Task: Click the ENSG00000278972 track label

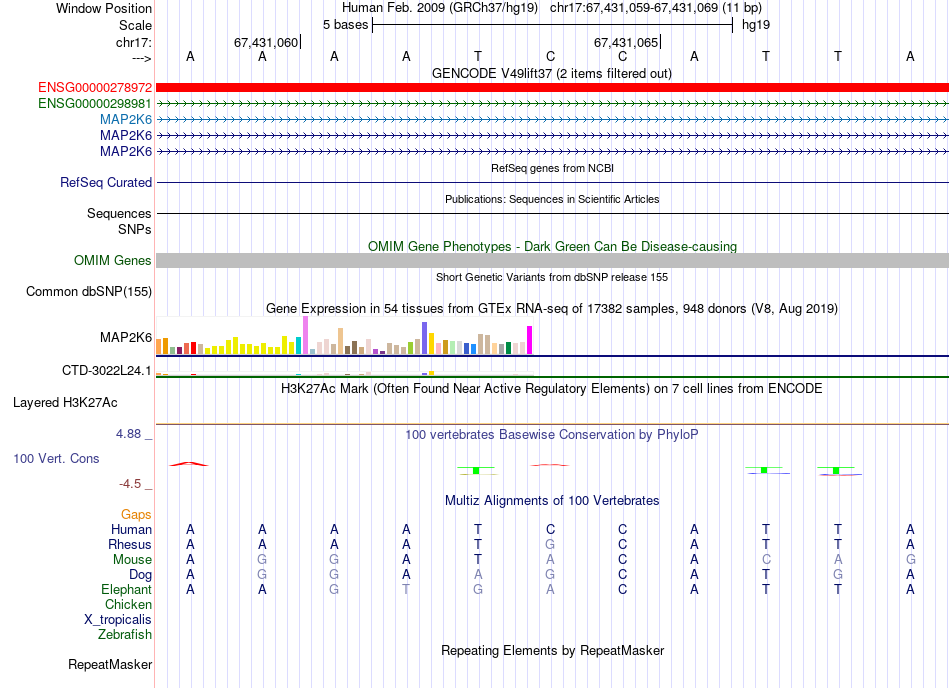Action: 95,88
